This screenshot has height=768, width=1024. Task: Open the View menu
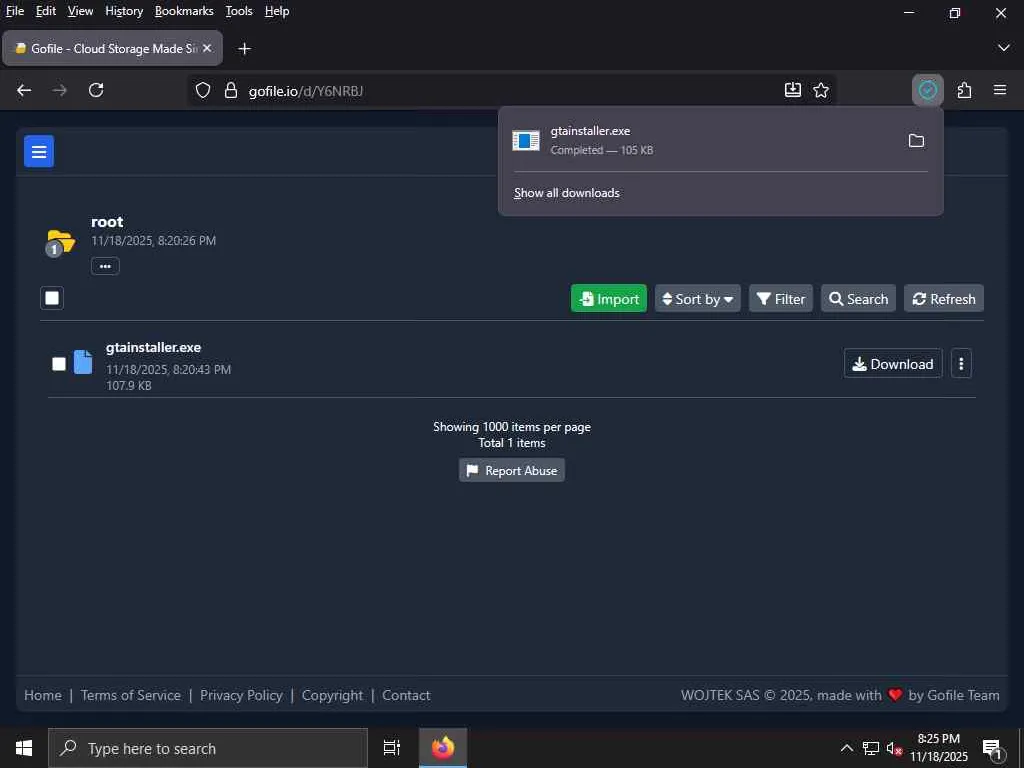click(x=80, y=11)
